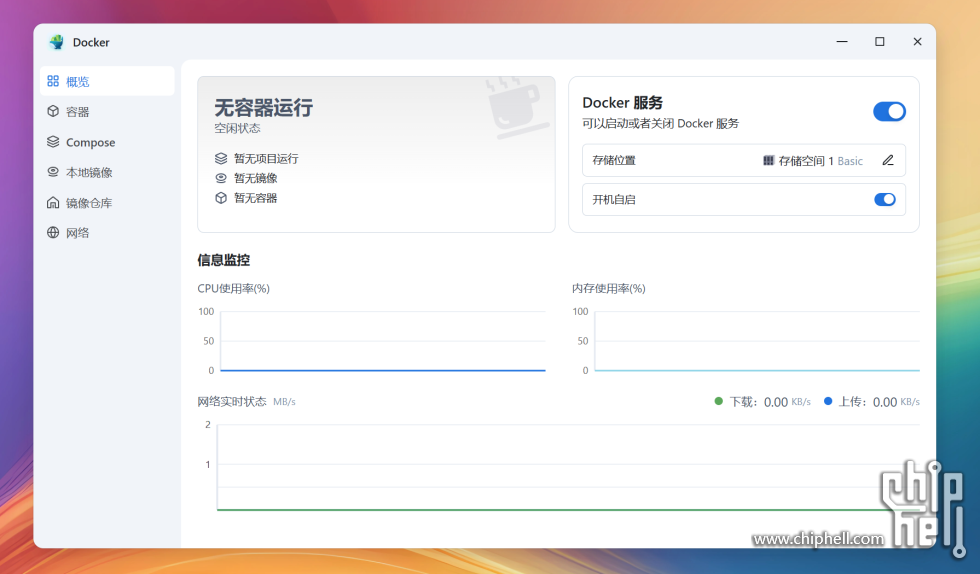Close the Docker window
The width and height of the screenshot is (980, 574).
[x=917, y=42]
